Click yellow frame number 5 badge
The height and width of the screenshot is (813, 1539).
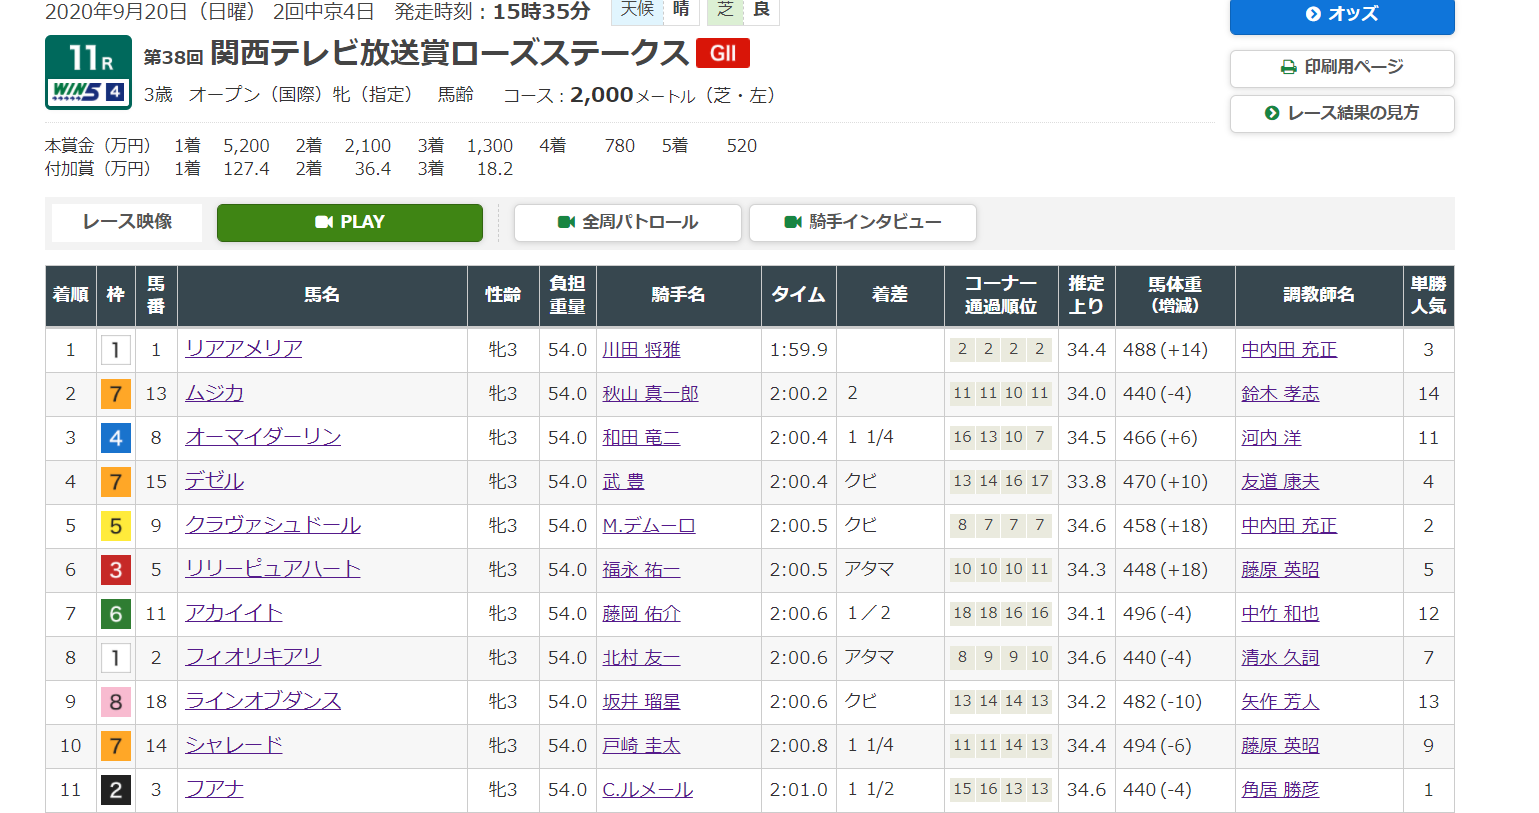point(116,526)
